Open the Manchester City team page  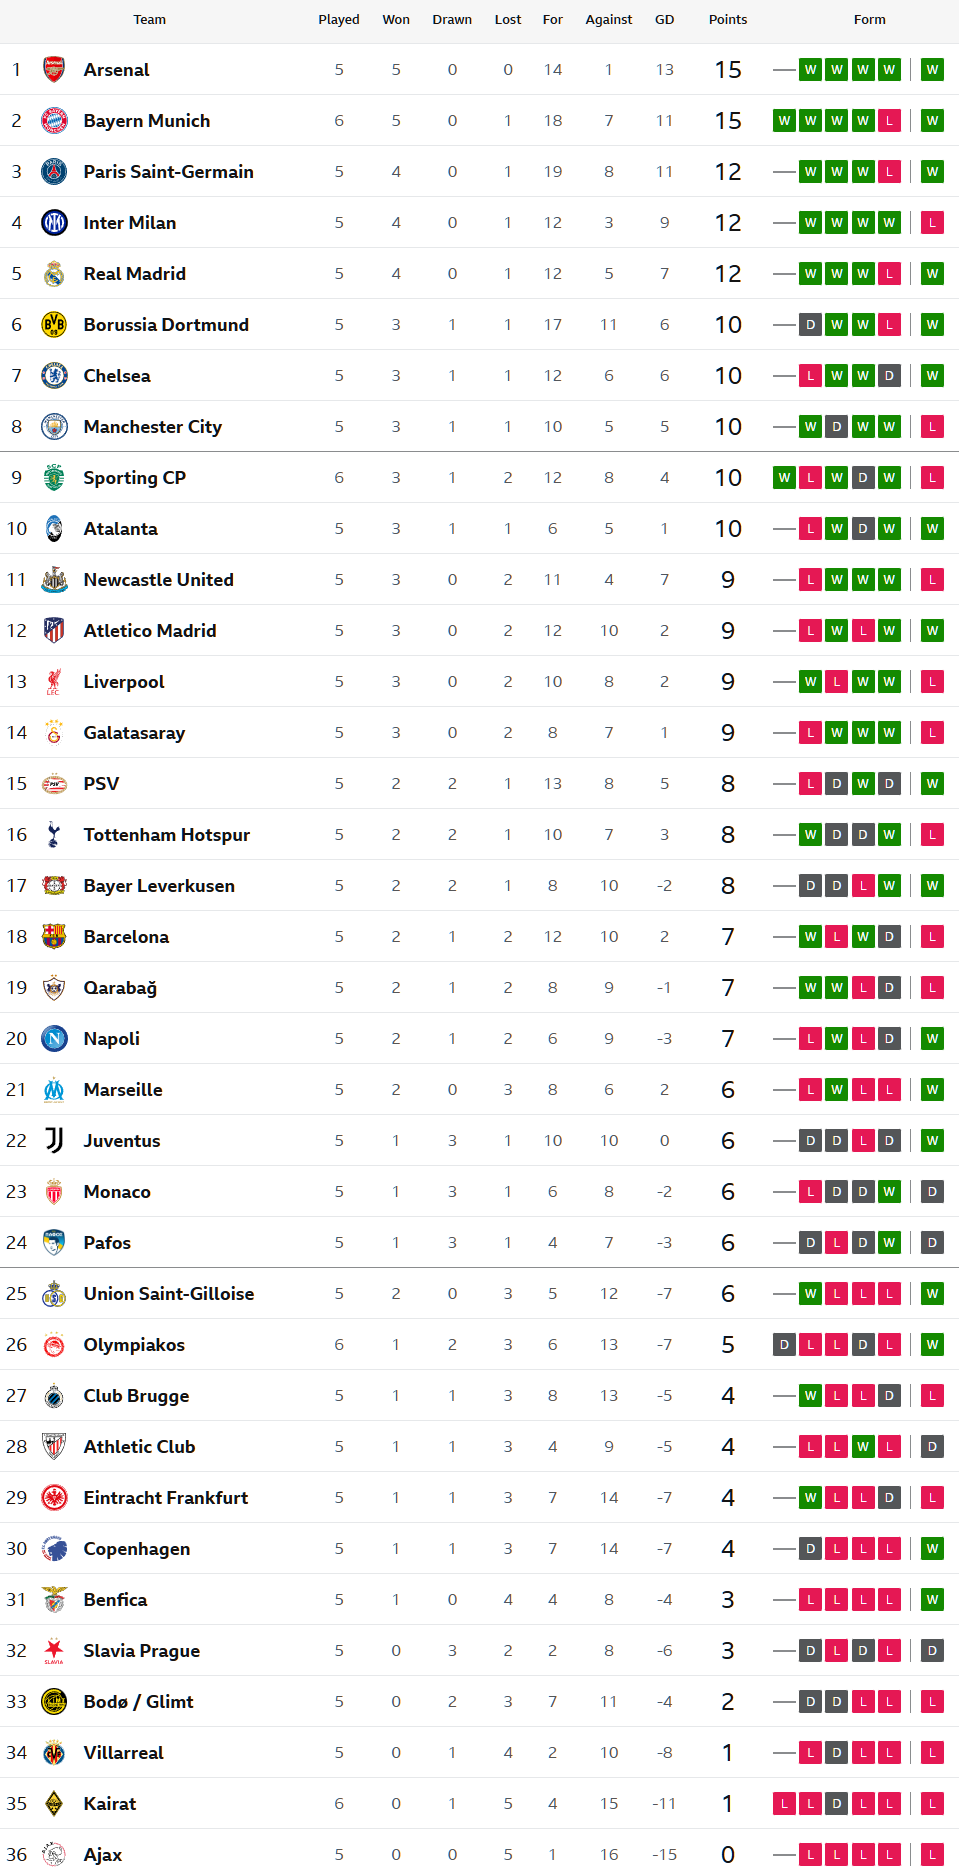click(x=152, y=427)
